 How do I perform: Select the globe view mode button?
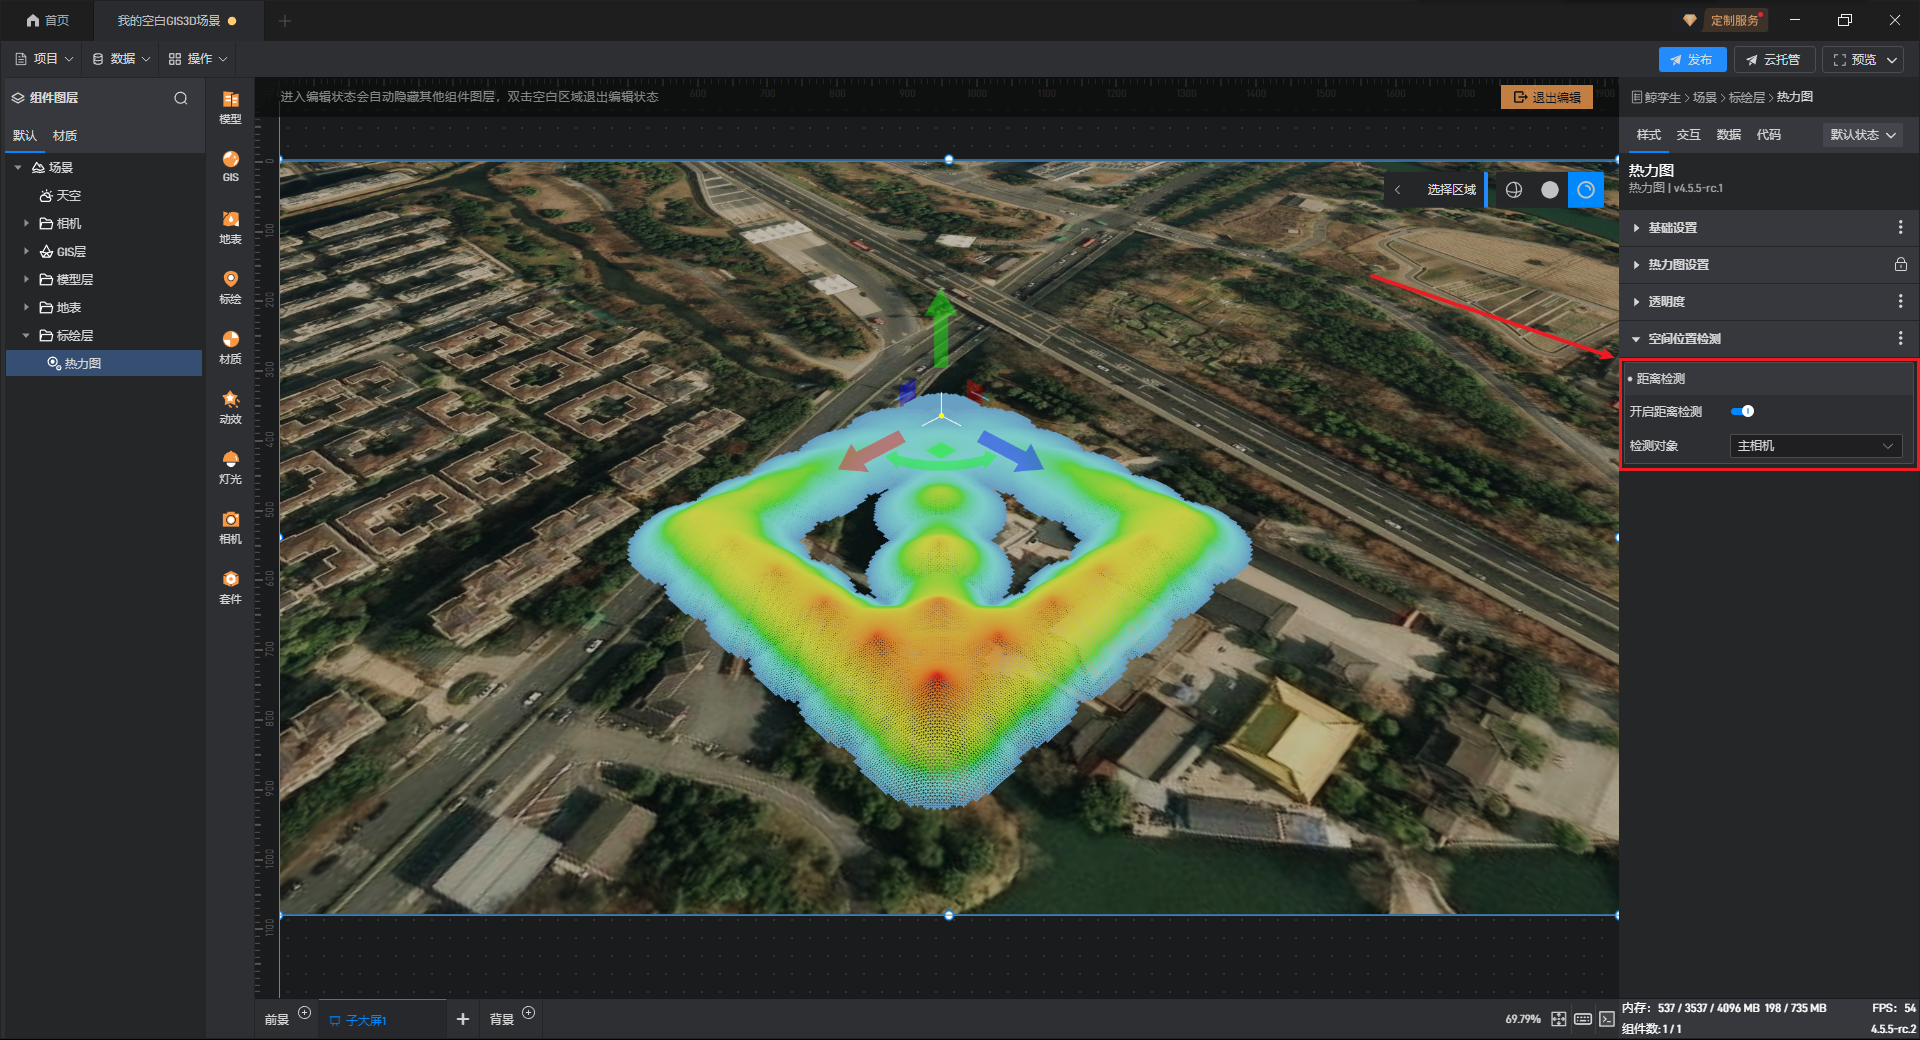1514,190
